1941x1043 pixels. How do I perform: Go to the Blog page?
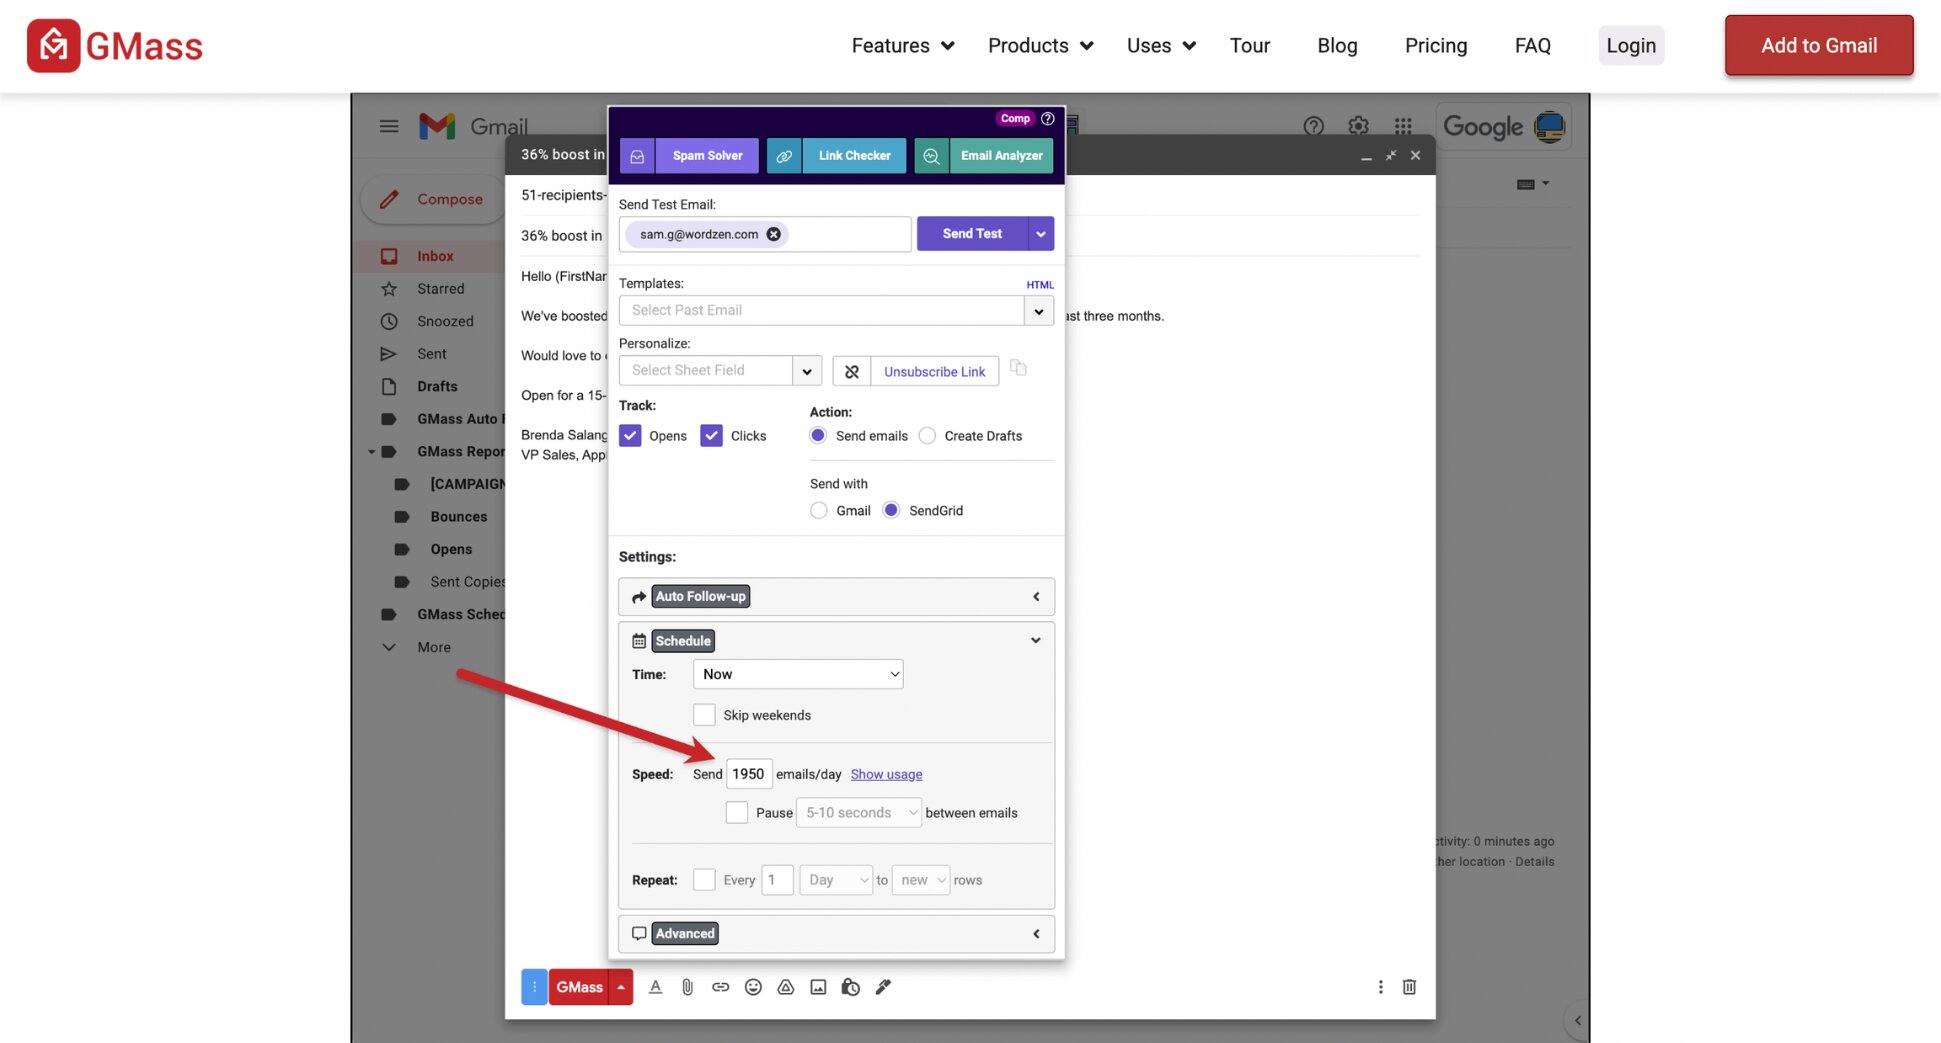(x=1337, y=46)
